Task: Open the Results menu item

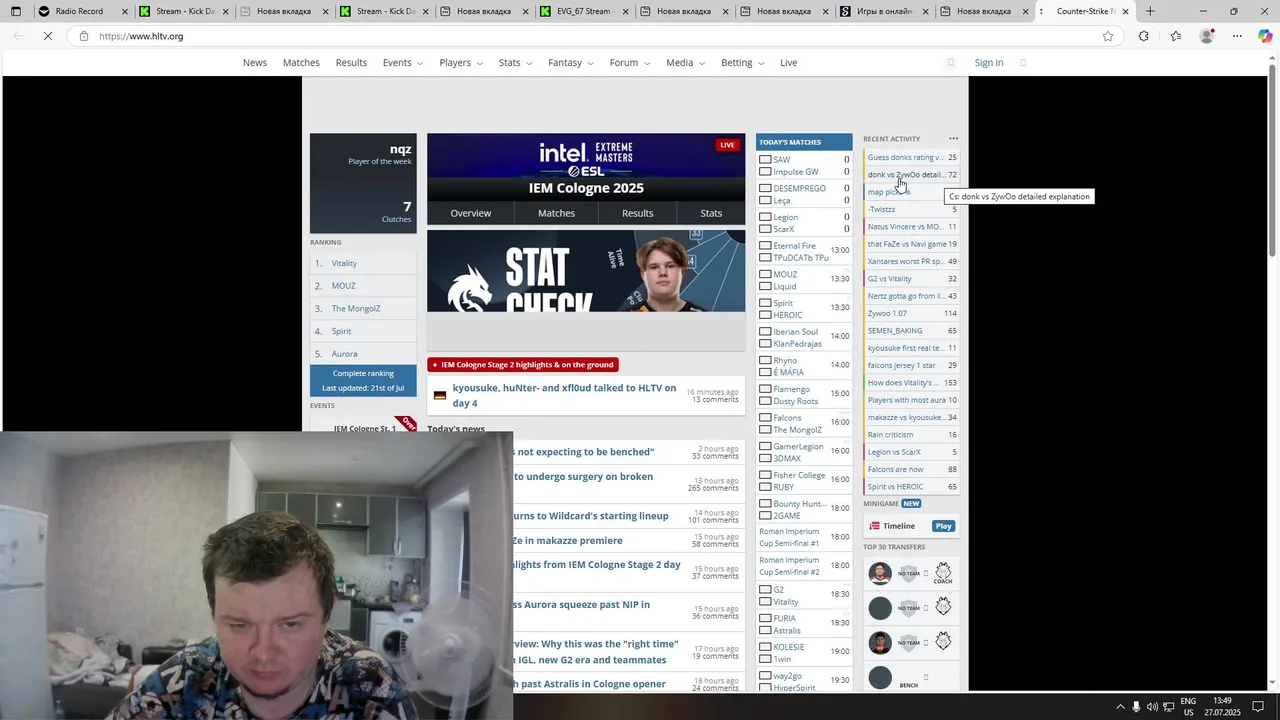Action: tap(351, 62)
